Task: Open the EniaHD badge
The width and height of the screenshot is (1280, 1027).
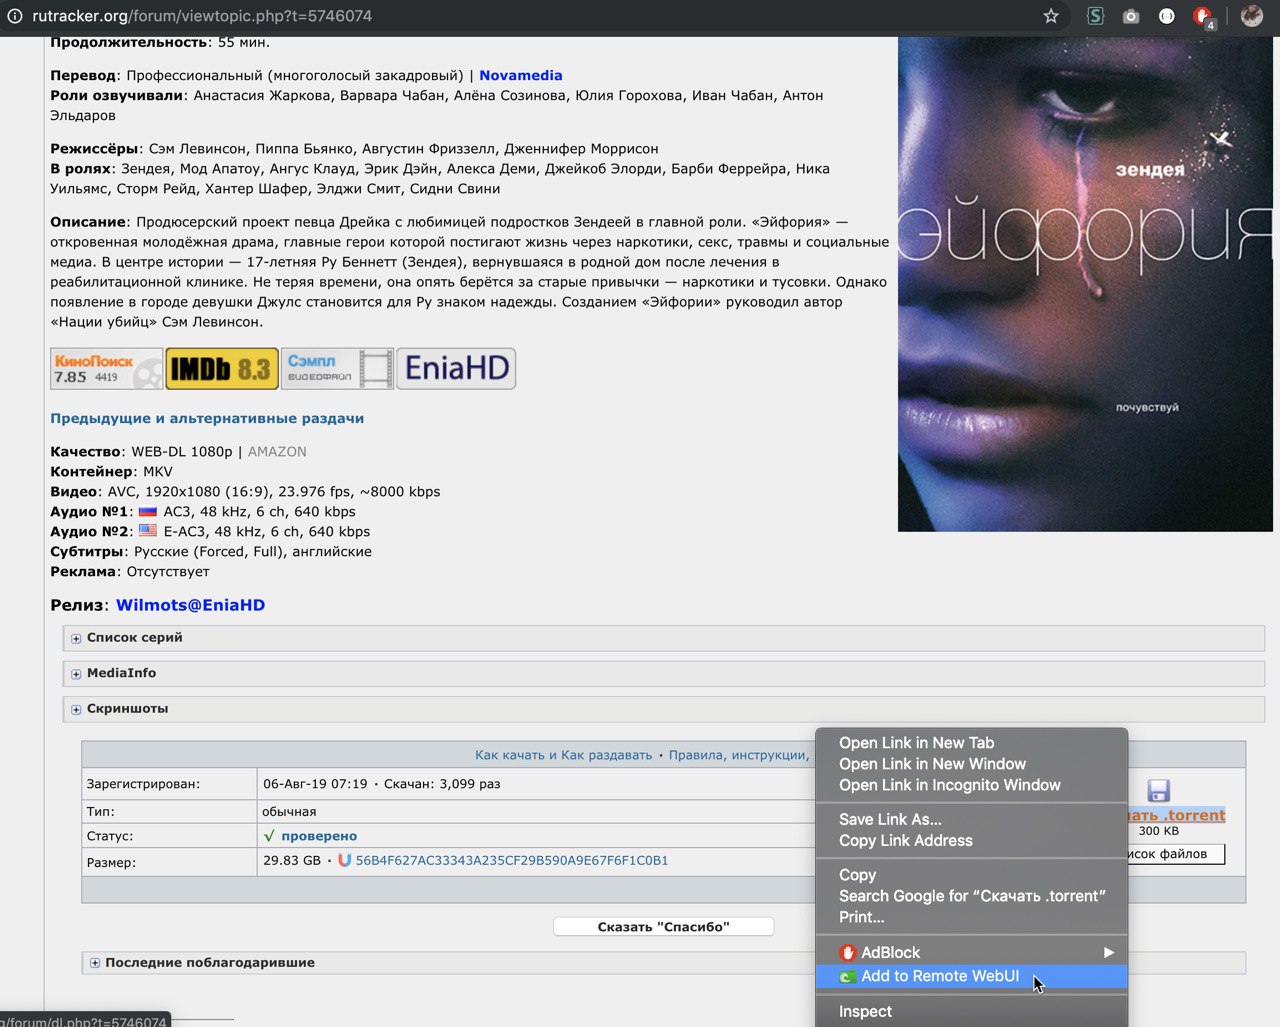Action: [456, 369]
